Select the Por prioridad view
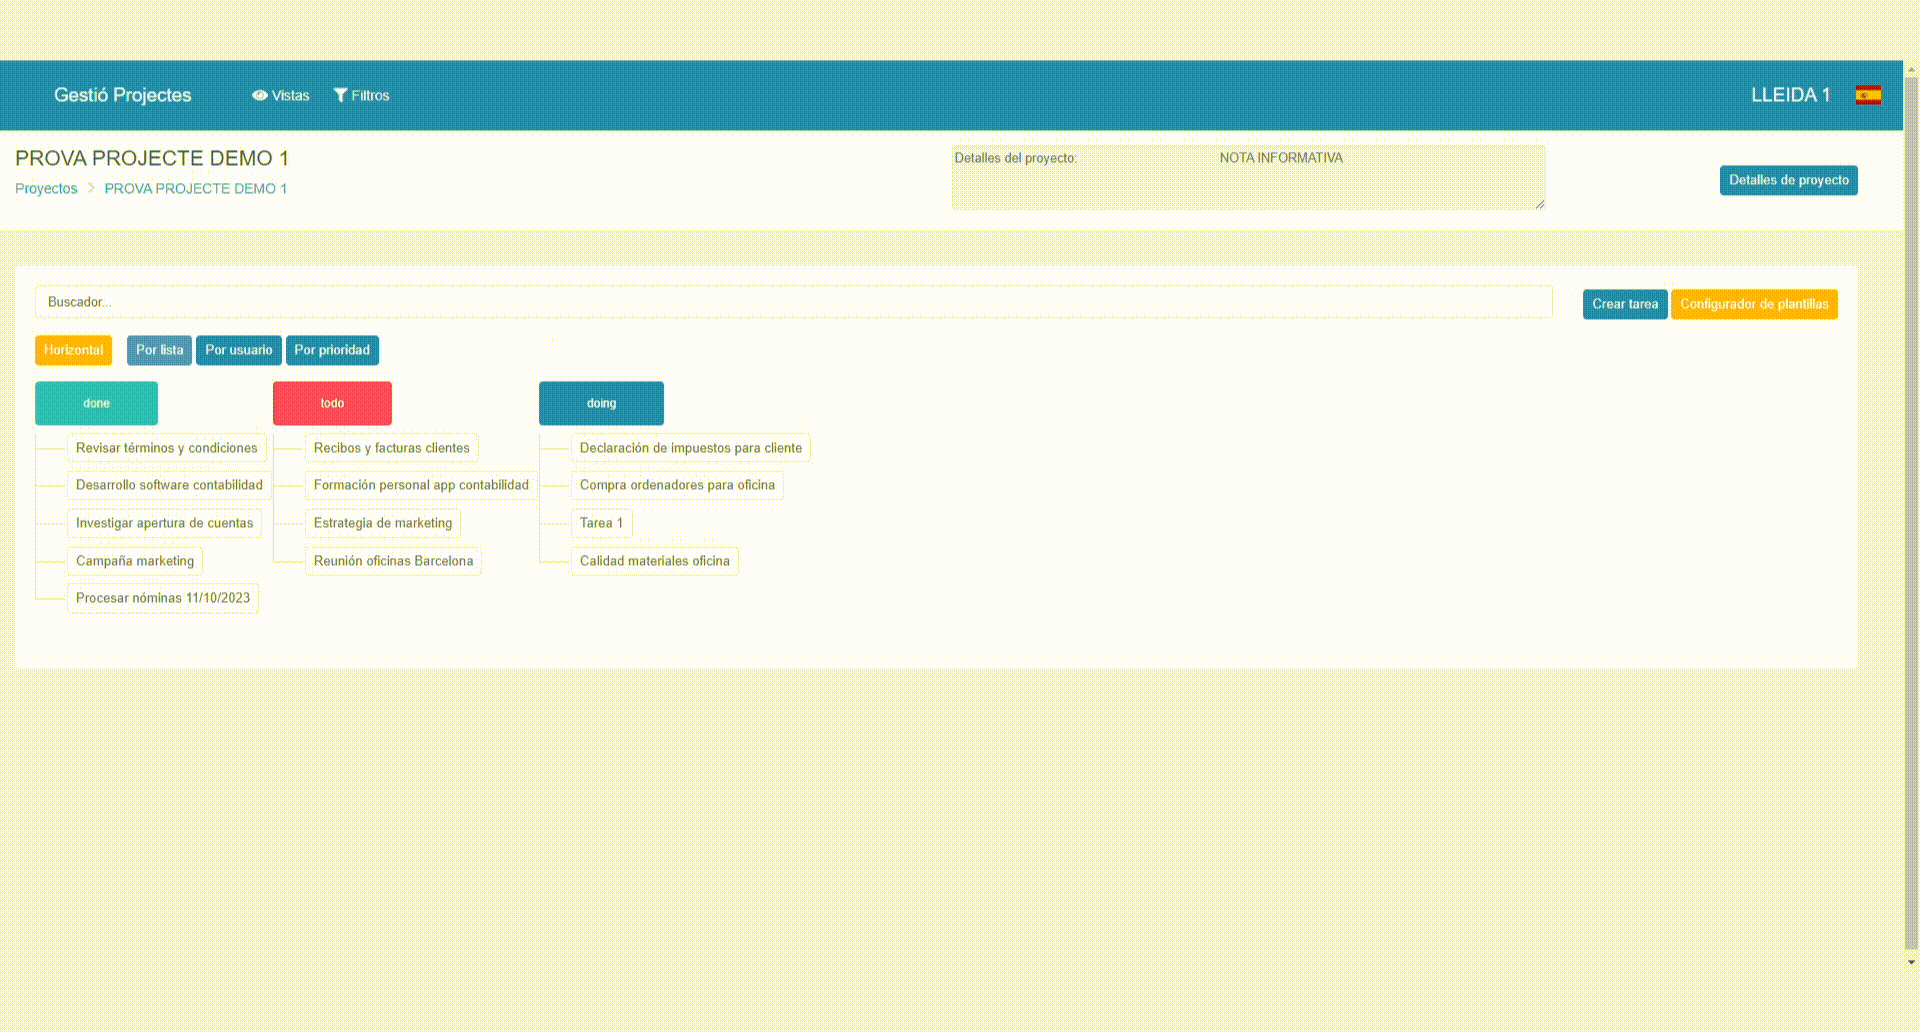The height and width of the screenshot is (1032, 1920). 332,350
